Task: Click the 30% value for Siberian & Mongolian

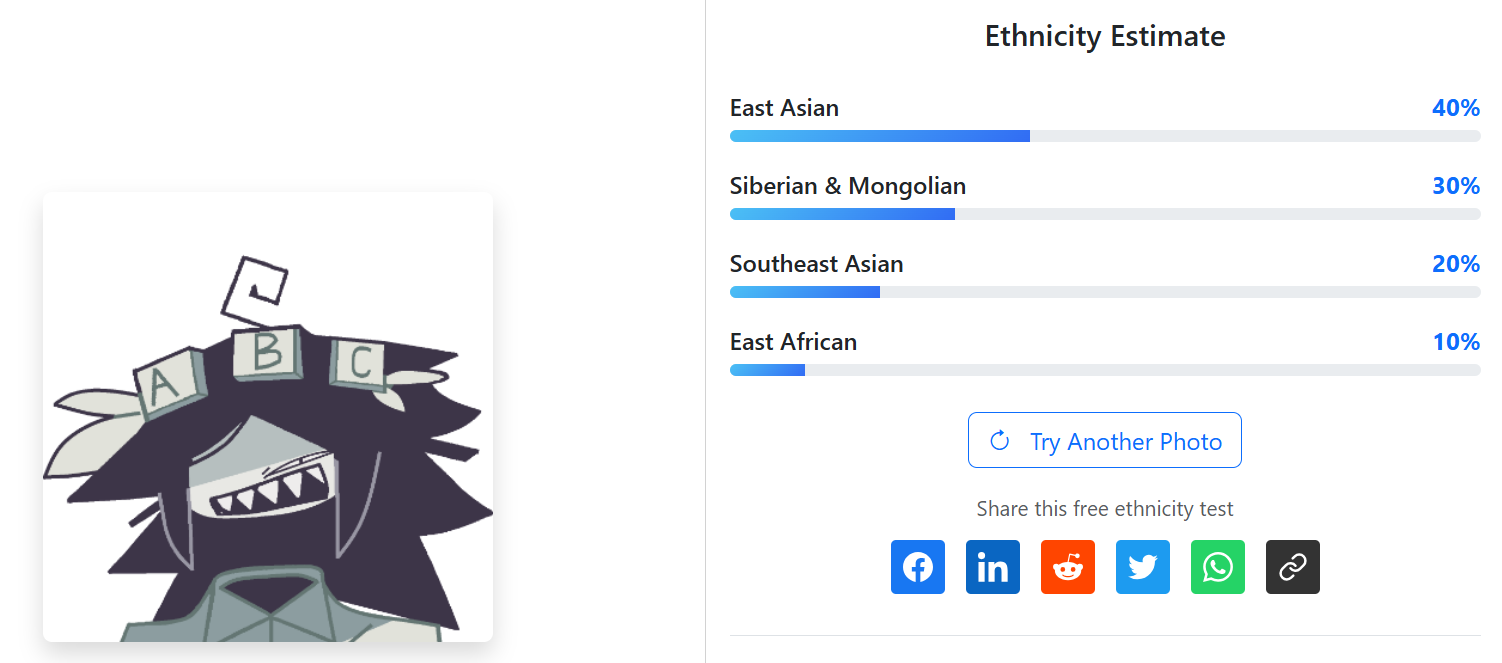Action: pos(1455,186)
